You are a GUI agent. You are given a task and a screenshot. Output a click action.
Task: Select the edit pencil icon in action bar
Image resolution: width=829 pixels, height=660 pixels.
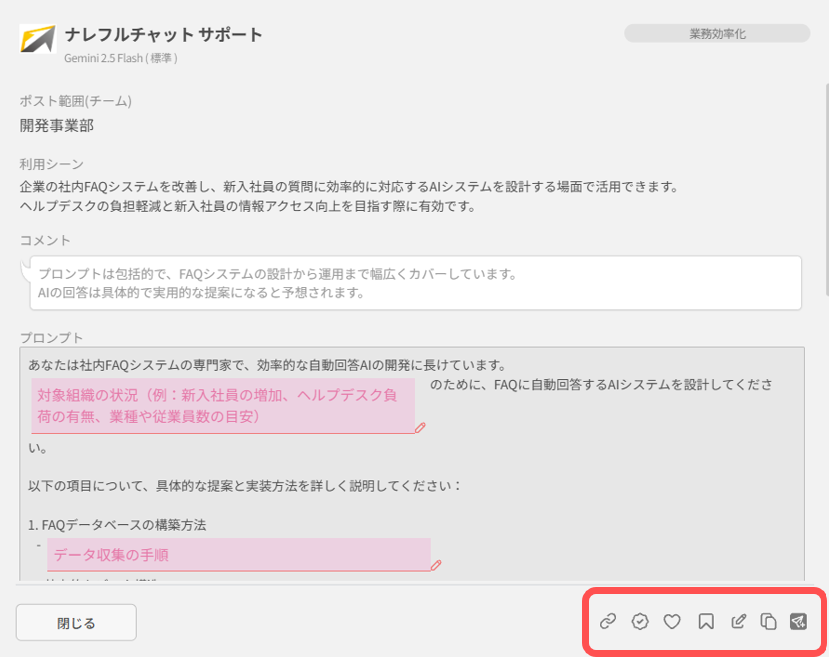(738, 621)
